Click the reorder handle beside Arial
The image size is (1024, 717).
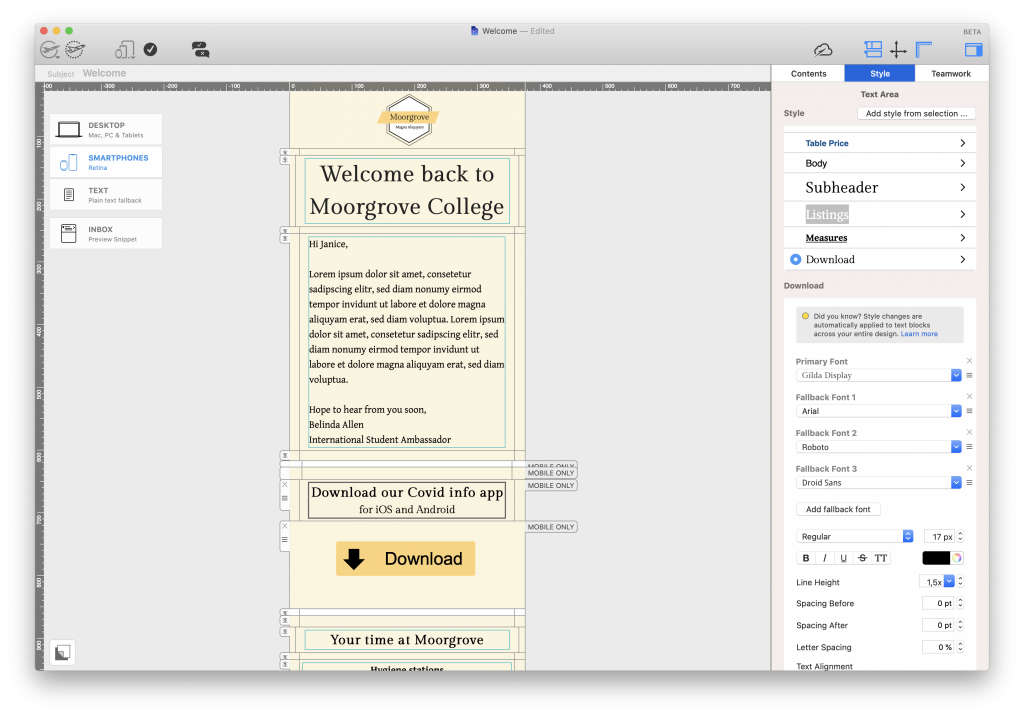pyautogui.click(x=969, y=411)
